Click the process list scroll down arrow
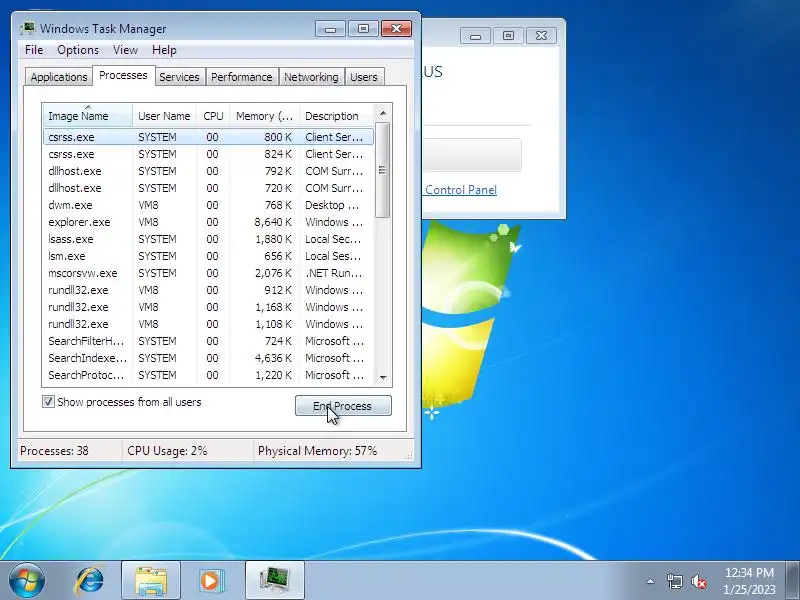Screen dimensions: 800x600 383,378
